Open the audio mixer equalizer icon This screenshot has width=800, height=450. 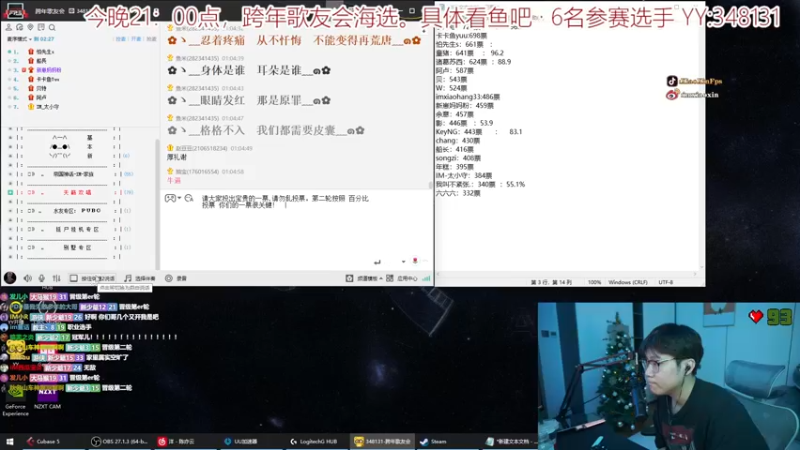56,278
